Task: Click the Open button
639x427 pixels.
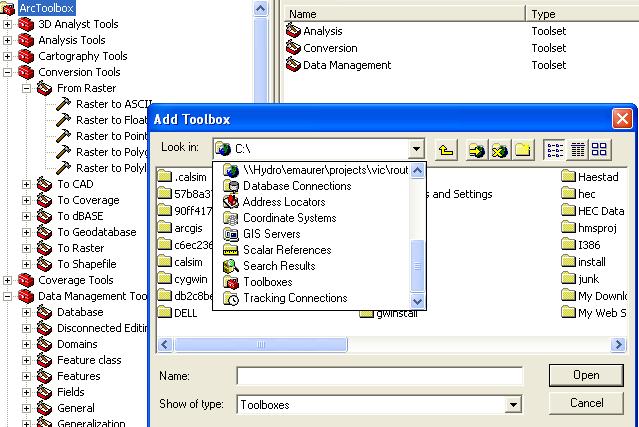Action: coord(586,375)
